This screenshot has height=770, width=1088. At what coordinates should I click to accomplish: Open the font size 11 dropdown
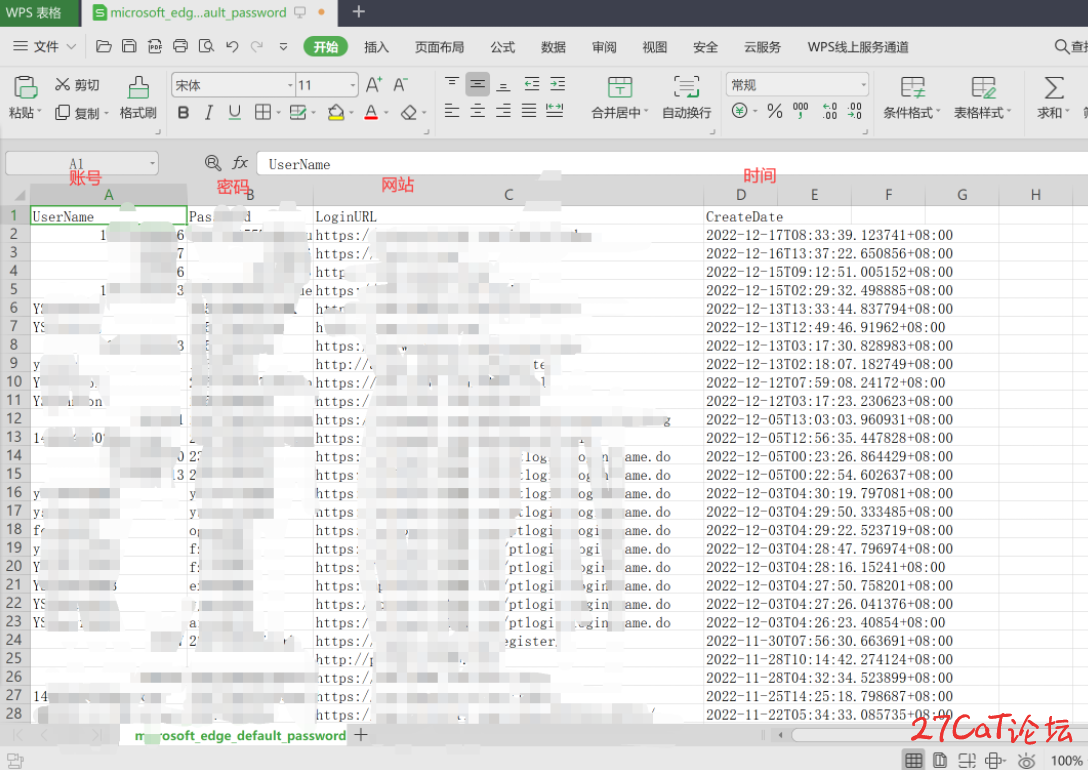point(352,85)
